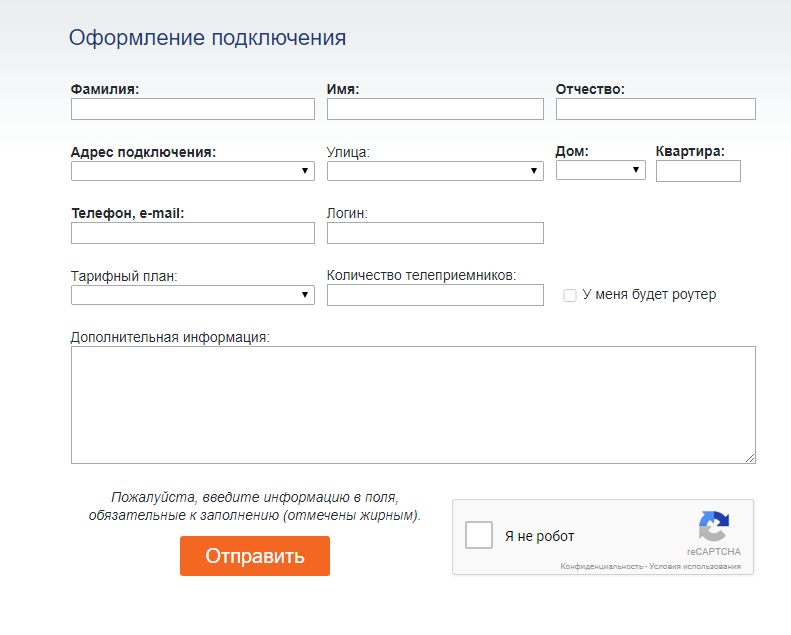Click the Фамилия input field
791x635 pixels.
click(193, 109)
